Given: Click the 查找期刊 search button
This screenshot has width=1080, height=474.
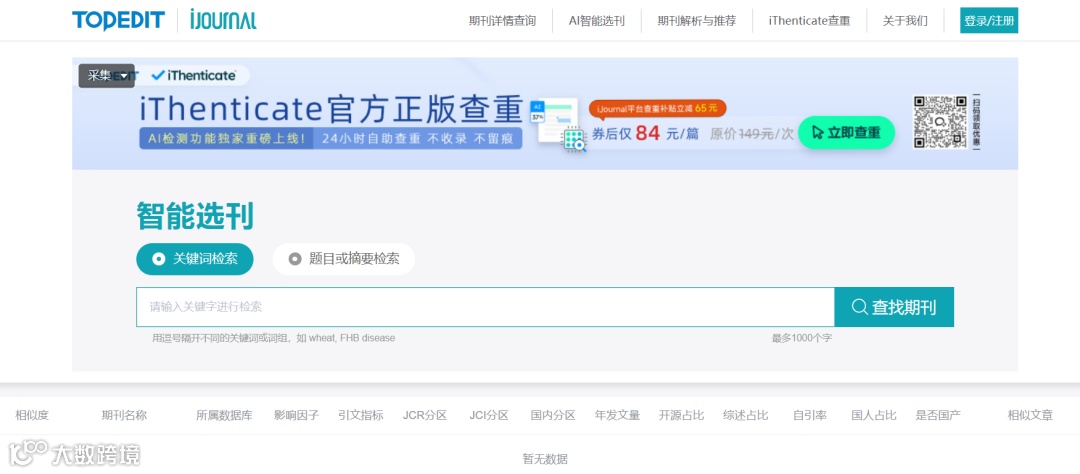Looking at the screenshot, I should click(894, 307).
